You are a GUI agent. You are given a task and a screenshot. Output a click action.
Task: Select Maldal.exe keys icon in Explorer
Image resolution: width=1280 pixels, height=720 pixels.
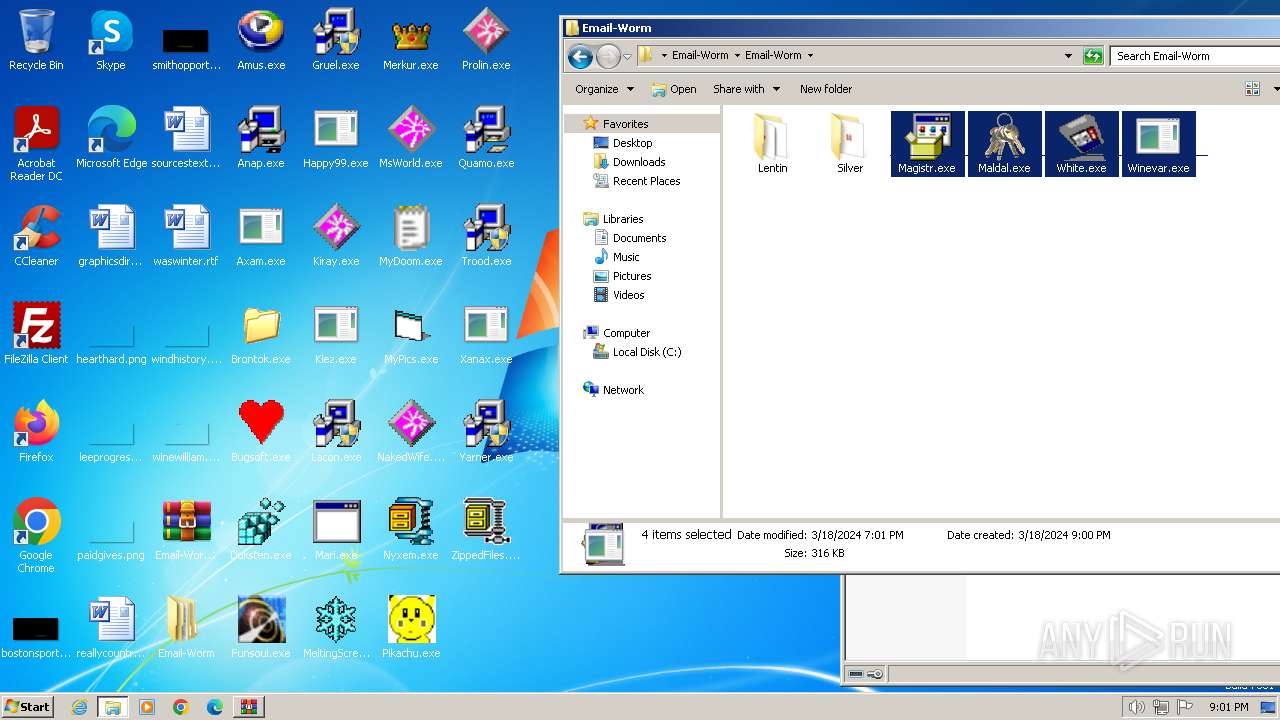pyautogui.click(x=1004, y=144)
